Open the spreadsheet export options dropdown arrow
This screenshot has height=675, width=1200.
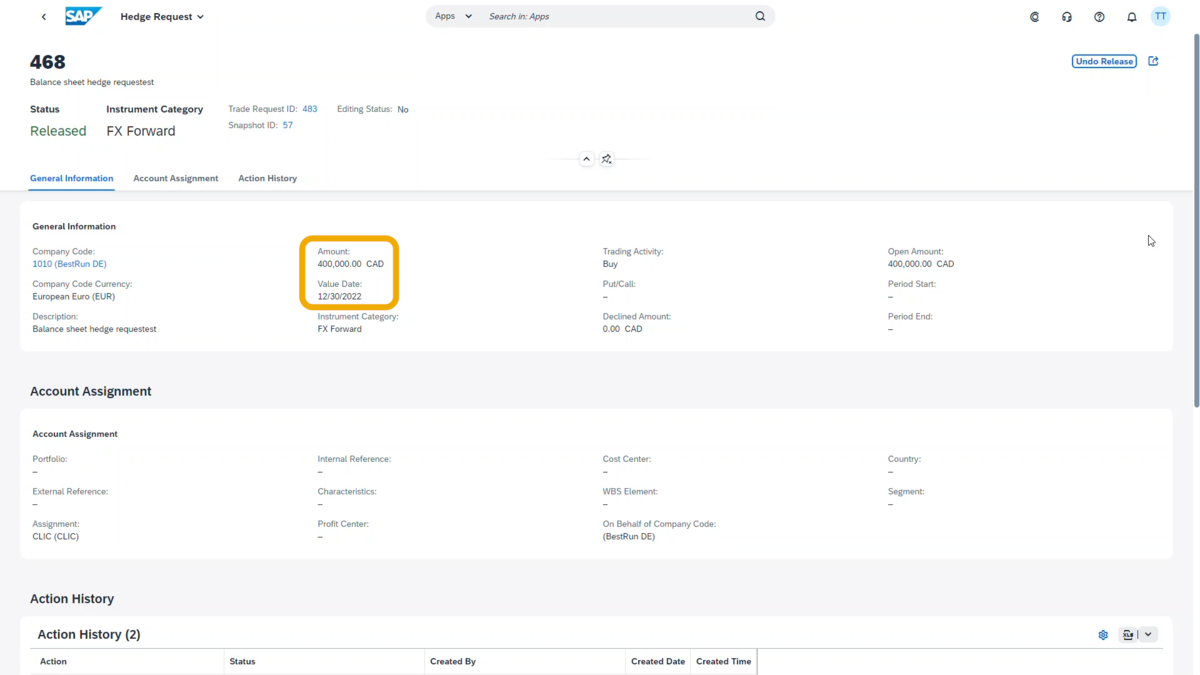[1148, 634]
